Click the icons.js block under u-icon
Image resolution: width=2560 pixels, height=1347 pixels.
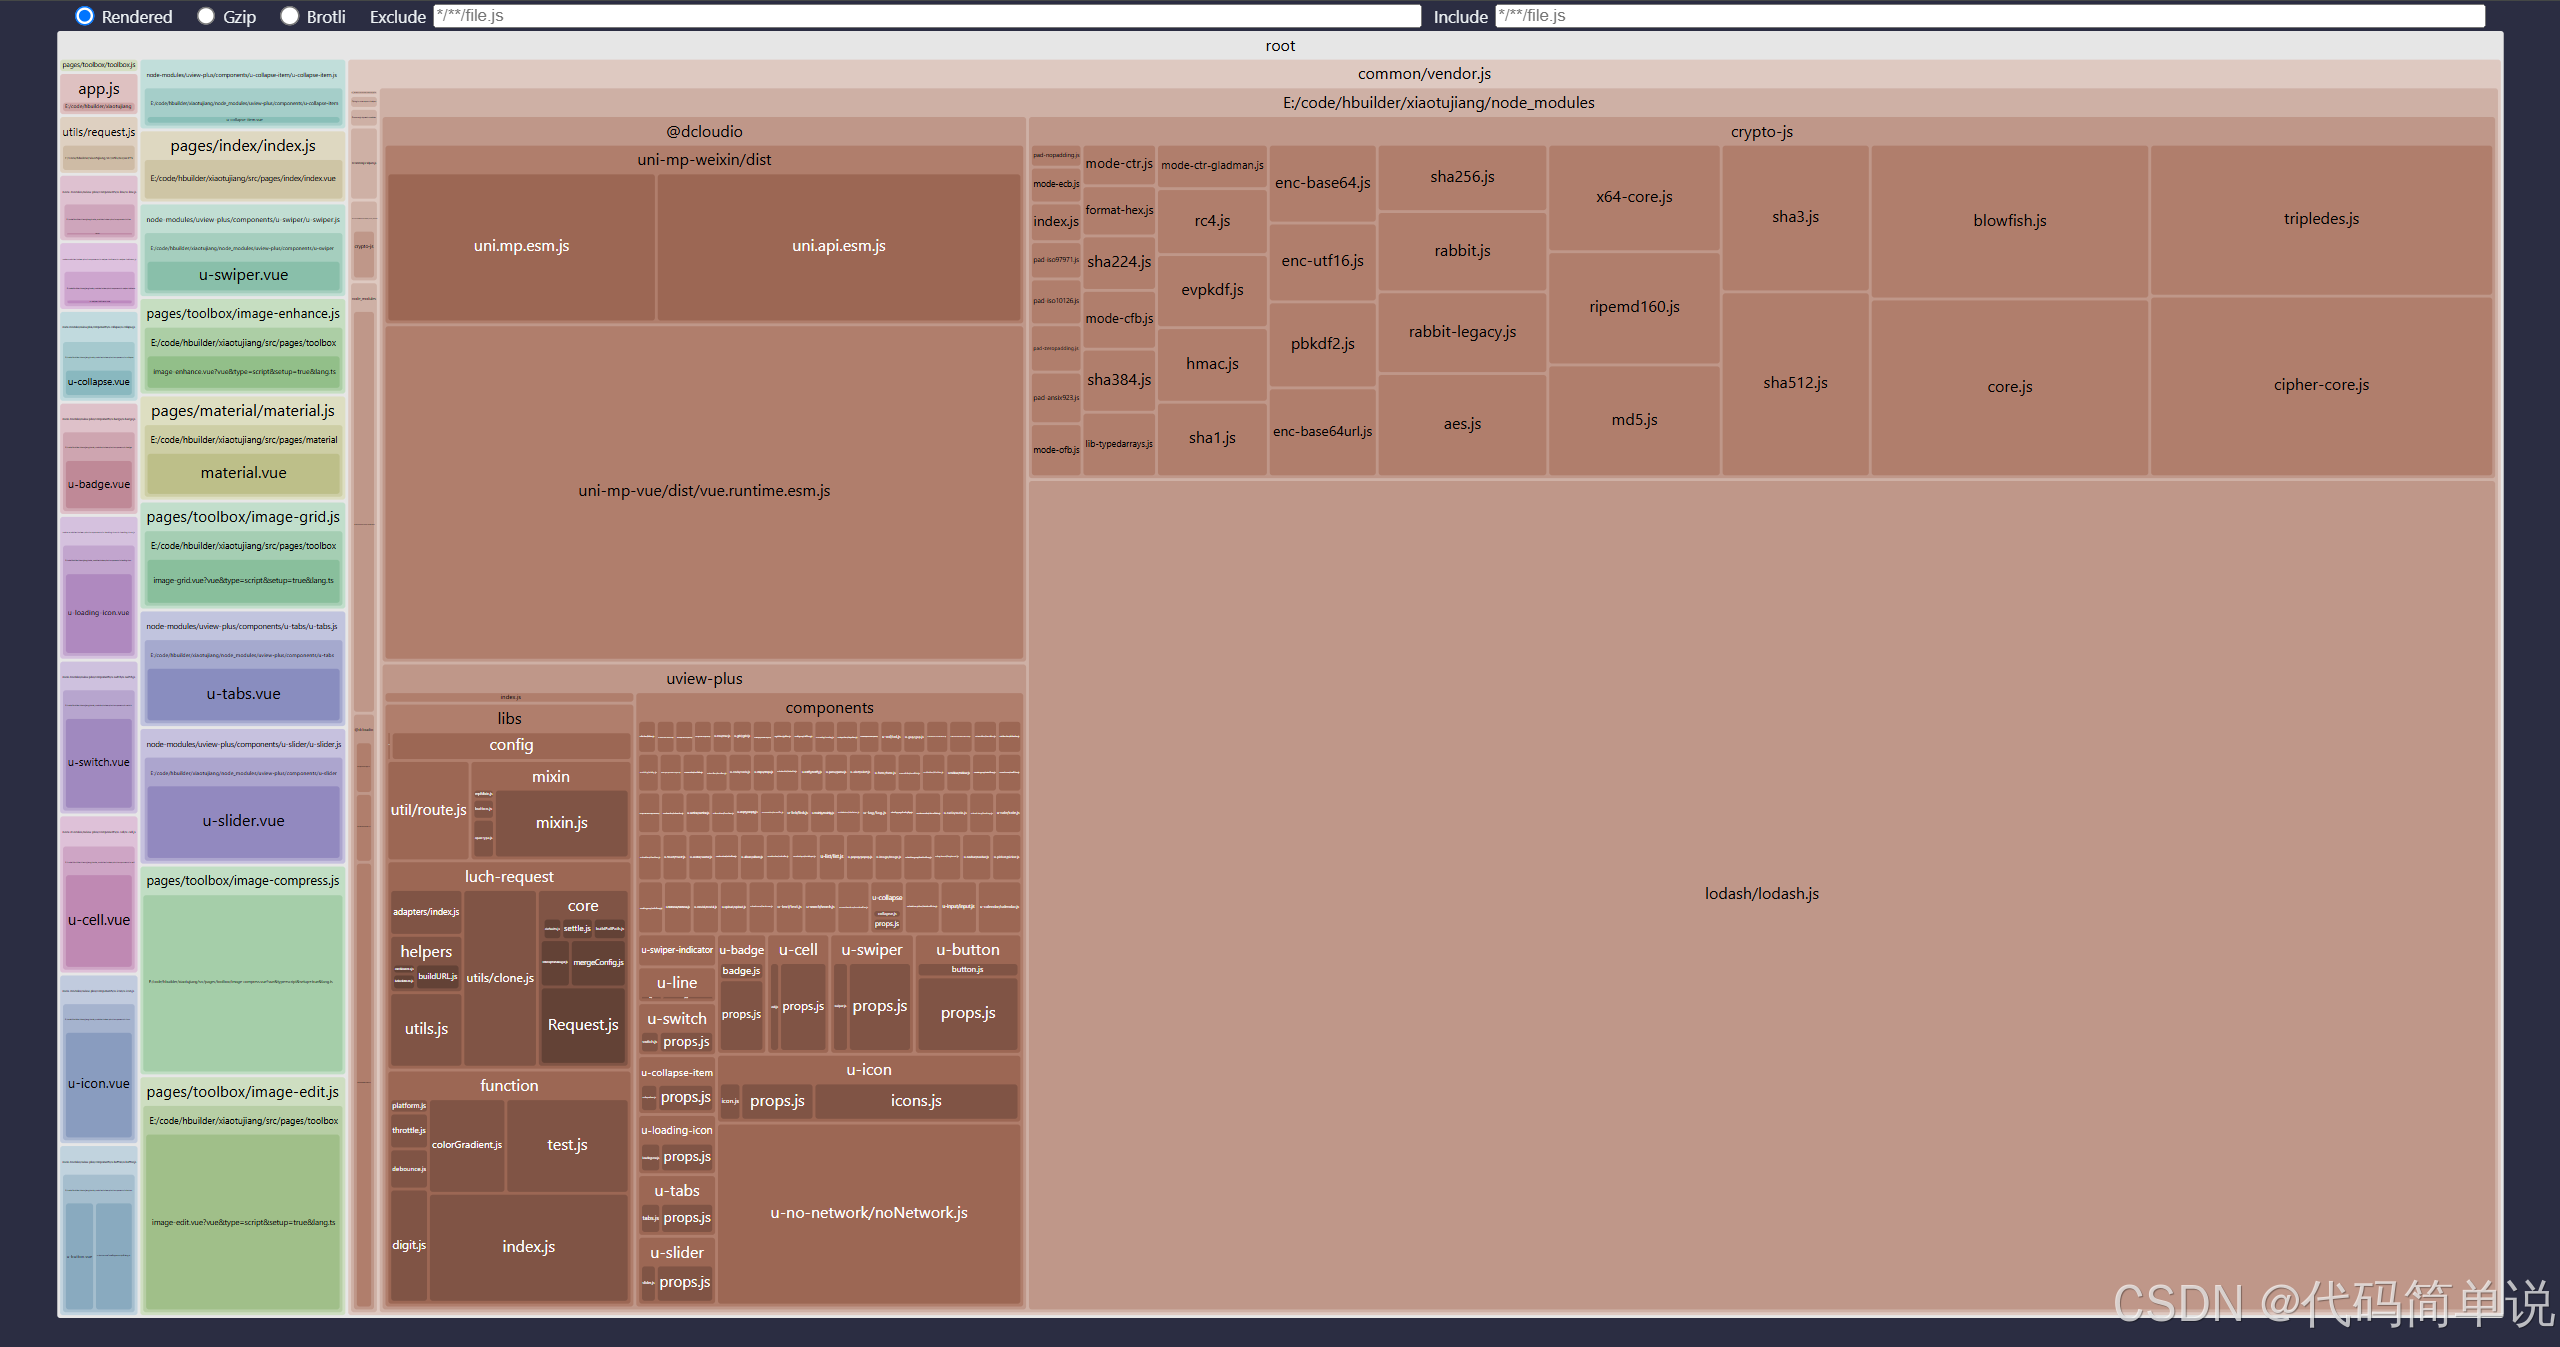(915, 1101)
